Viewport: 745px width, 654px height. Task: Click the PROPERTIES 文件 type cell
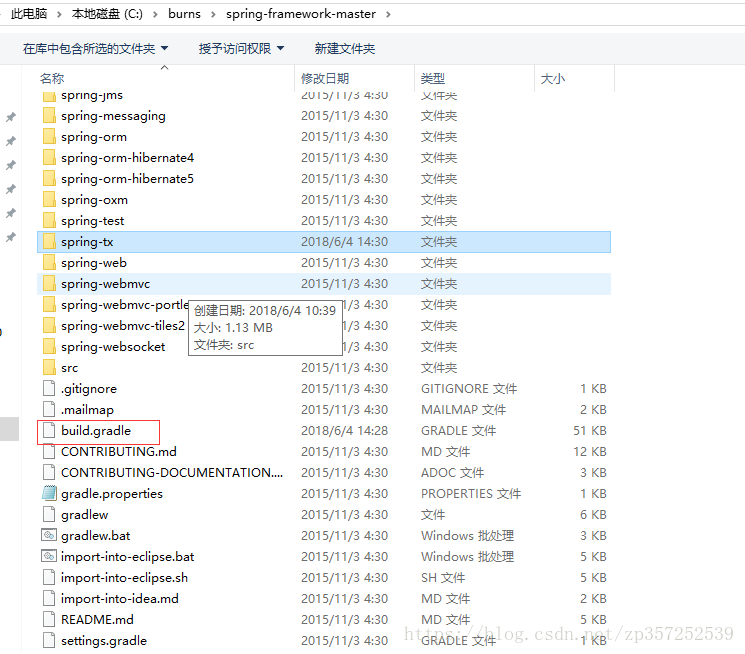[471, 493]
